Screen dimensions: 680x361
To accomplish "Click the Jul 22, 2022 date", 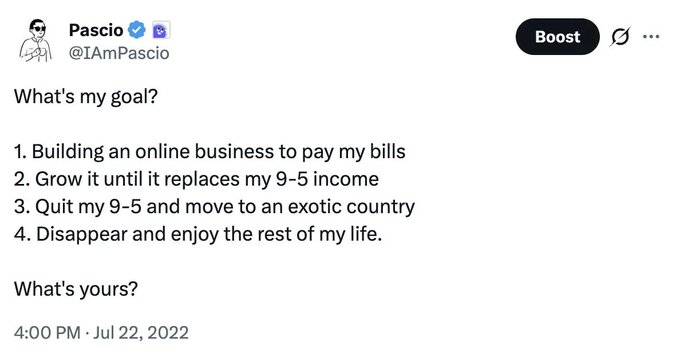I will tap(141, 333).
